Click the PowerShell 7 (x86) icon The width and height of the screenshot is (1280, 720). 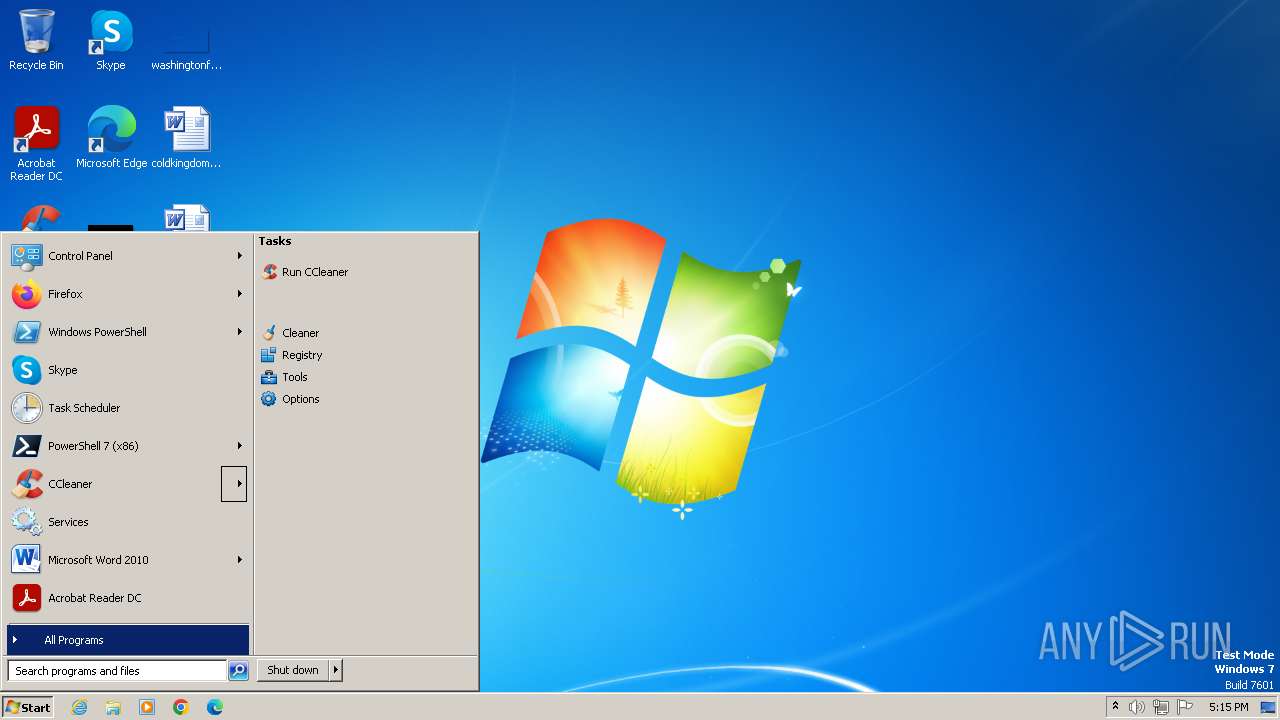tap(27, 446)
